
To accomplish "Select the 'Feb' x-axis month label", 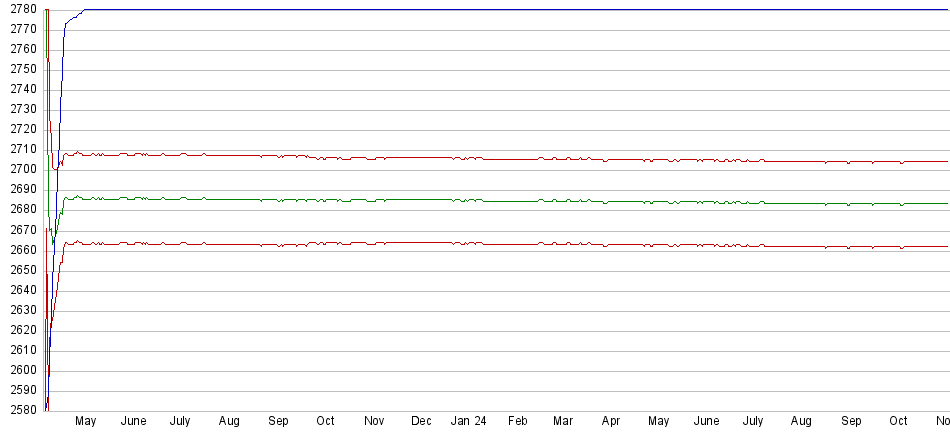I will coord(517,422).
